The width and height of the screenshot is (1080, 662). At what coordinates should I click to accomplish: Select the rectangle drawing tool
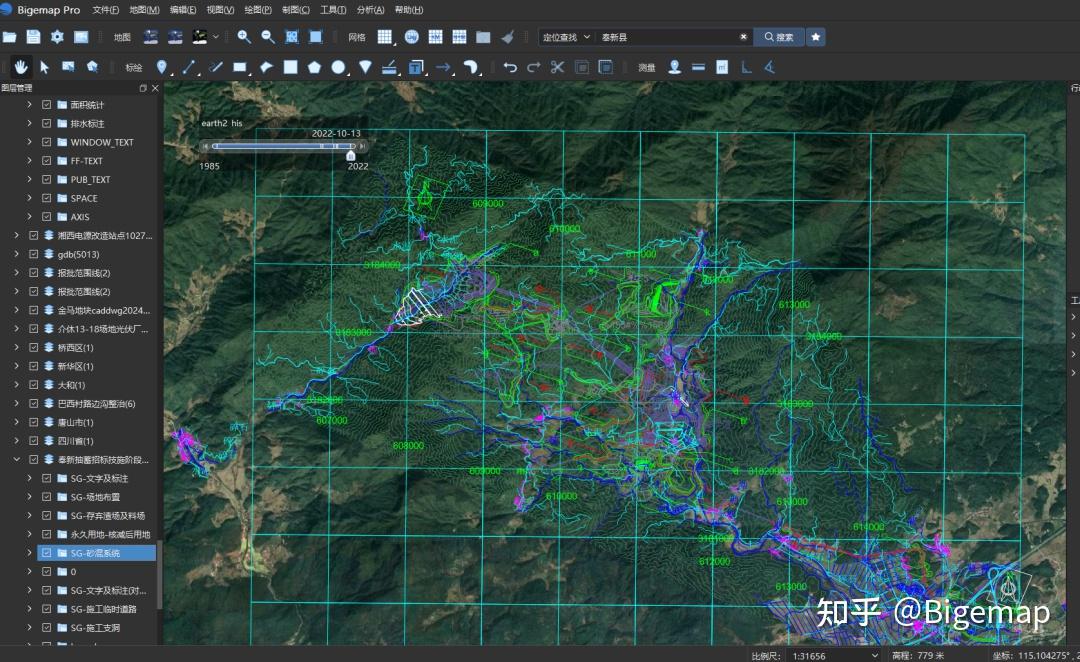click(x=240, y=67)
